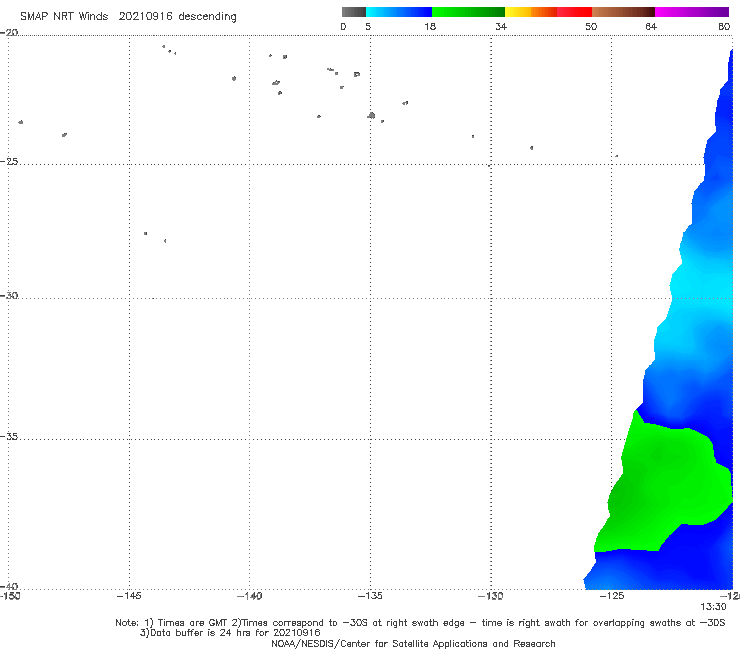Viewport: 740px width, 650px height.
Task: Click the magenta-purple segment of the color bar
Action: pyautogui.click(x=692, y=12)
